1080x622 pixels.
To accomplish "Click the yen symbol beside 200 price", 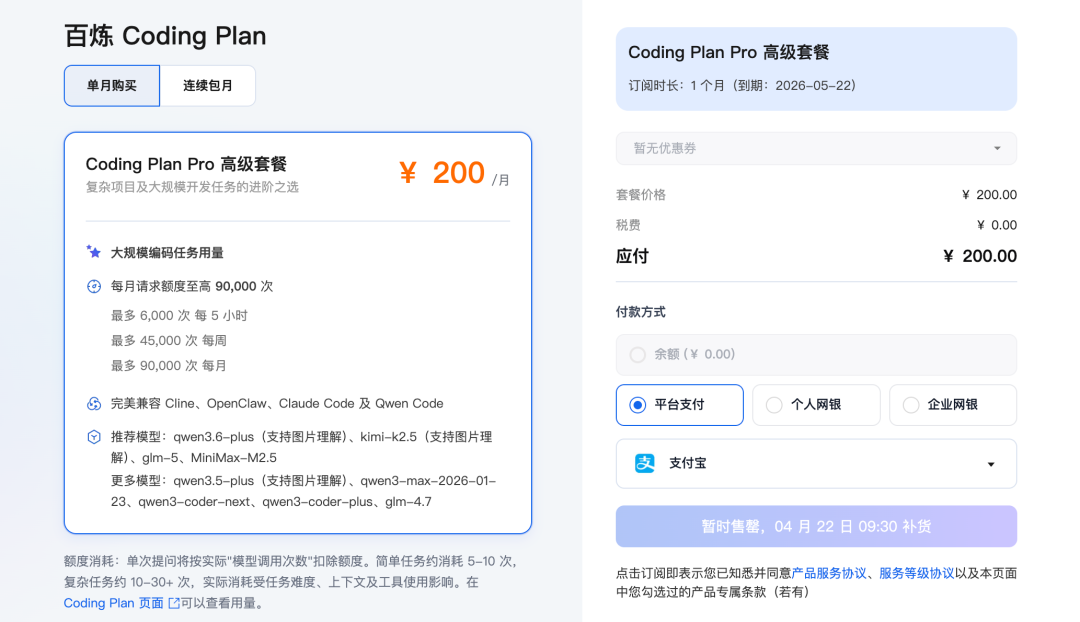I will (408, 174).
